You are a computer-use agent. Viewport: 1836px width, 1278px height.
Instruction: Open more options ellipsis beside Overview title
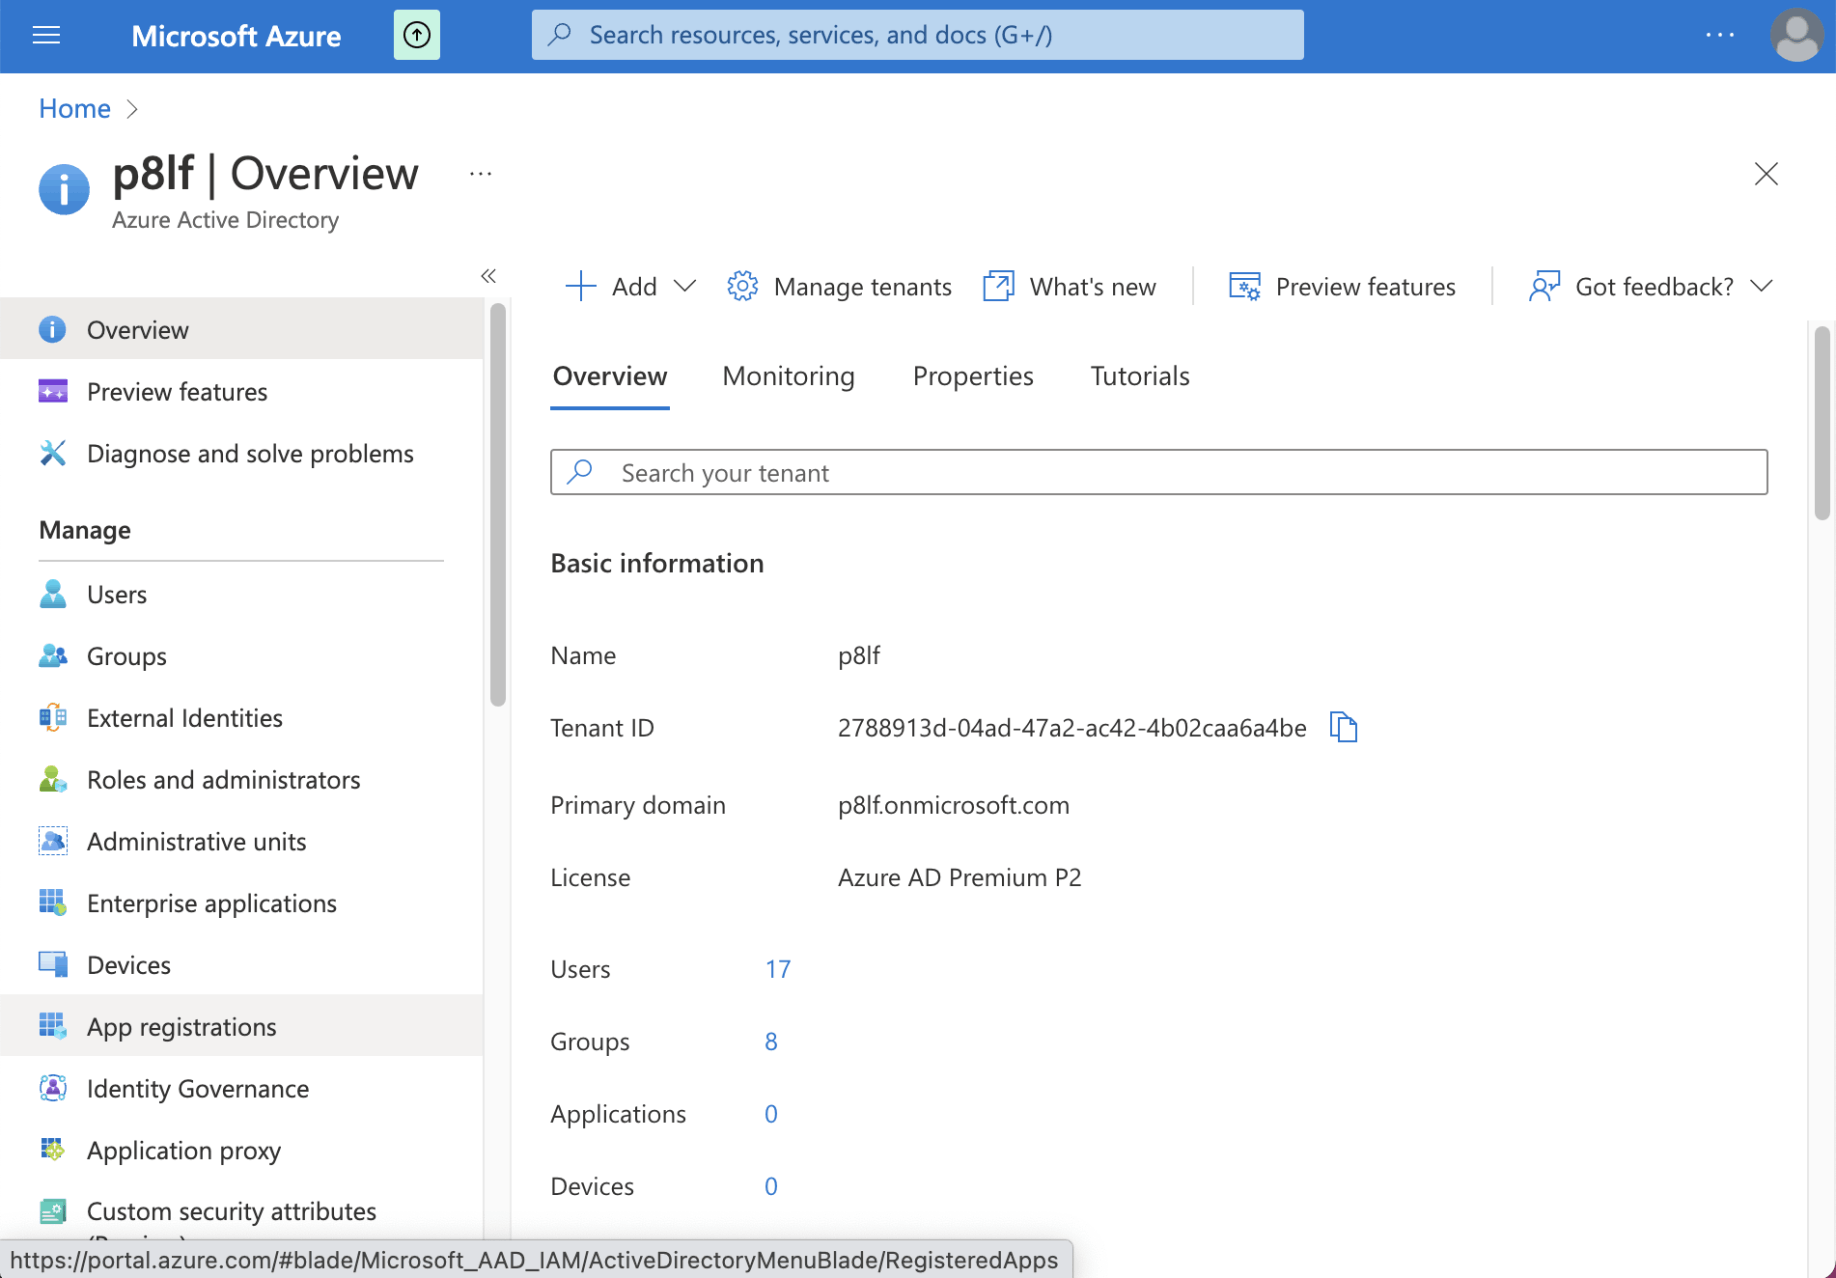point(481,174)
